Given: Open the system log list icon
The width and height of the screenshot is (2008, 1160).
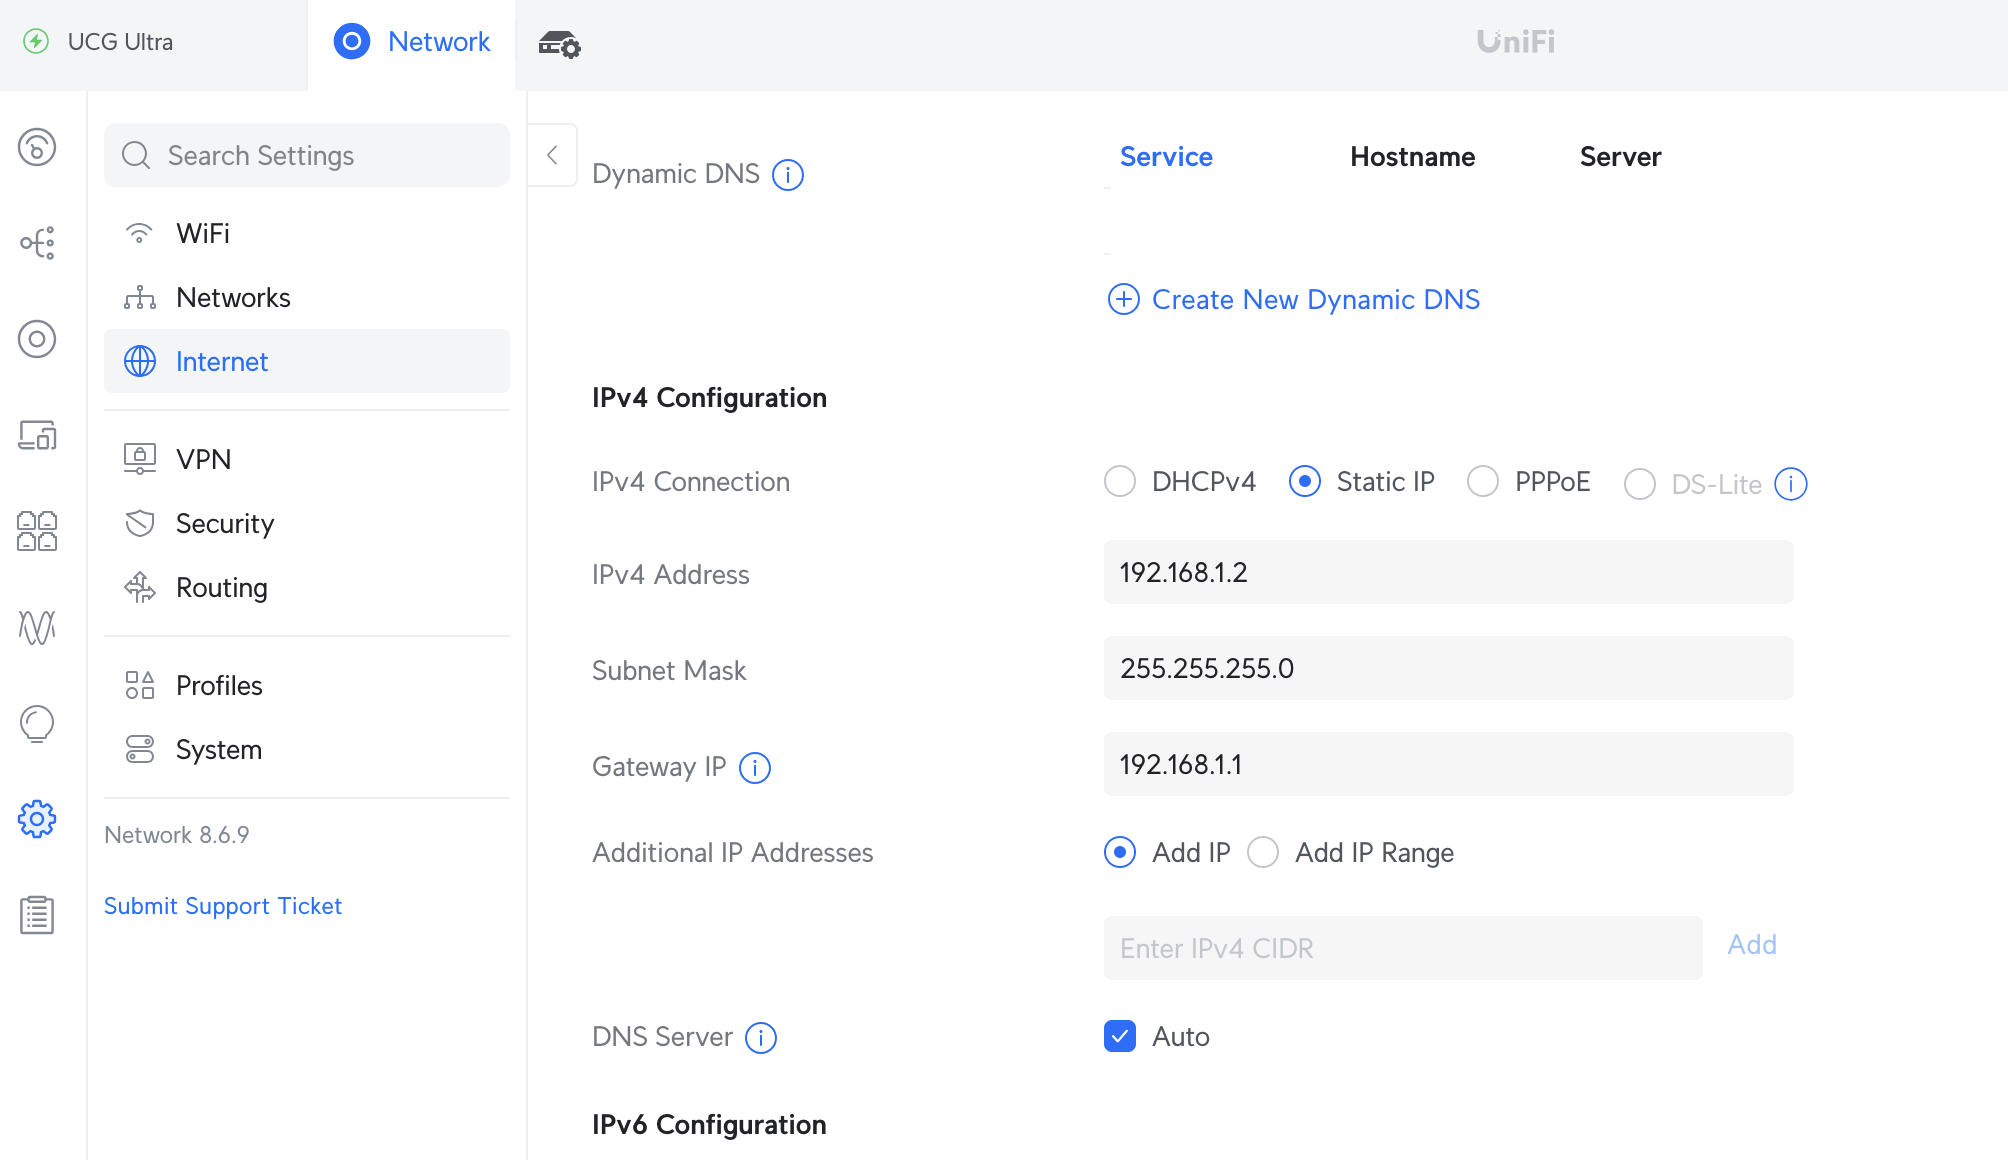Looking at the screenshot, I should point(37,915).
